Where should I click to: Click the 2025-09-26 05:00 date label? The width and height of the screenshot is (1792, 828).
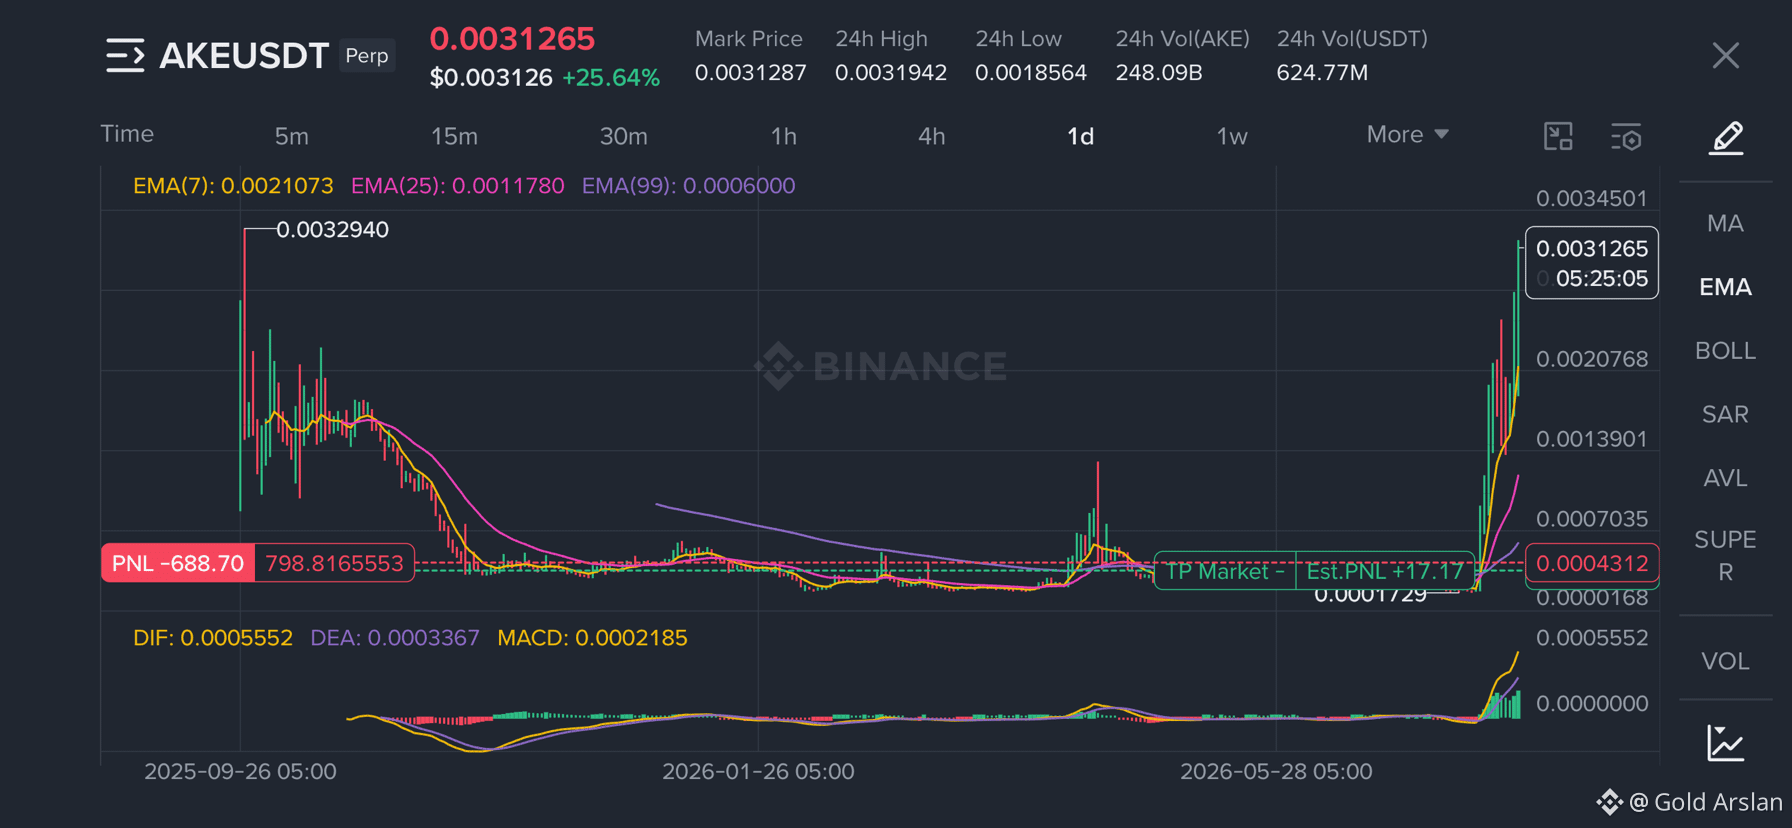(240, 772)
